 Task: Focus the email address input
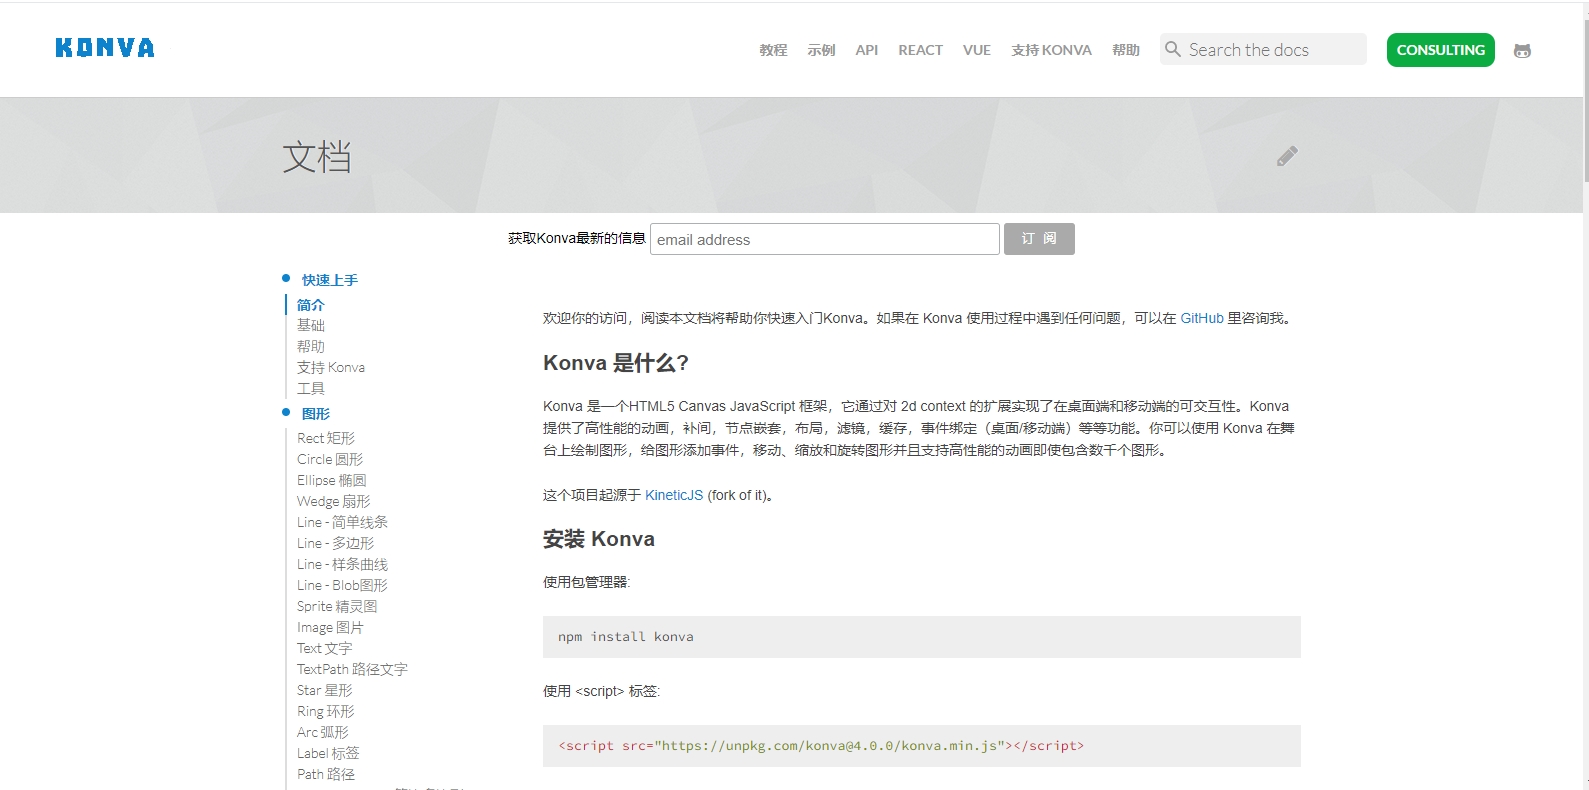coord(825,239)
